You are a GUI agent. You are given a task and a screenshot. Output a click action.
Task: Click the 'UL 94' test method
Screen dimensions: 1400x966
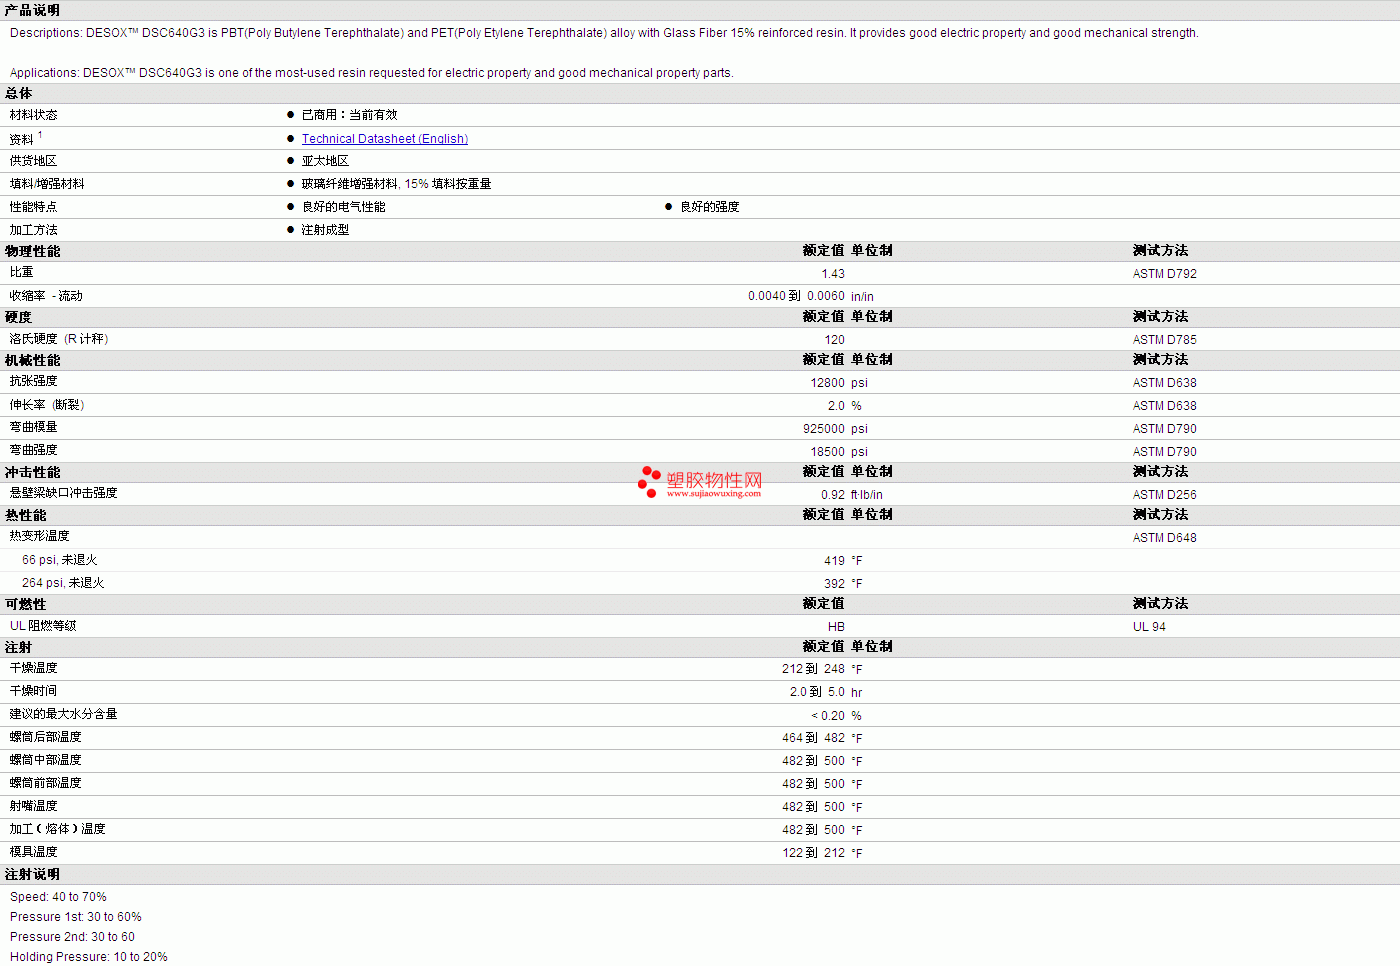coord(1149,627)
